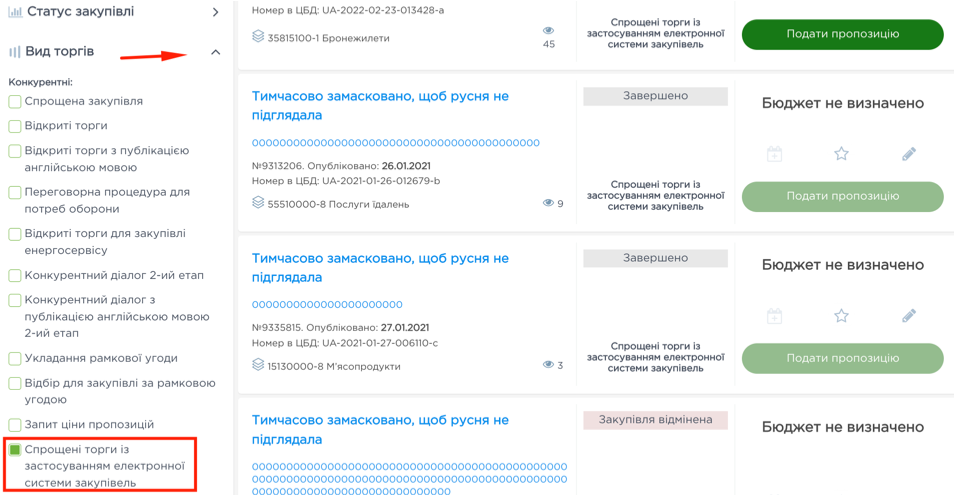Screen dimensions: 954x495
Task: Add the М'ясопродукти tender to favorites via star
Action: click(841, 316)
